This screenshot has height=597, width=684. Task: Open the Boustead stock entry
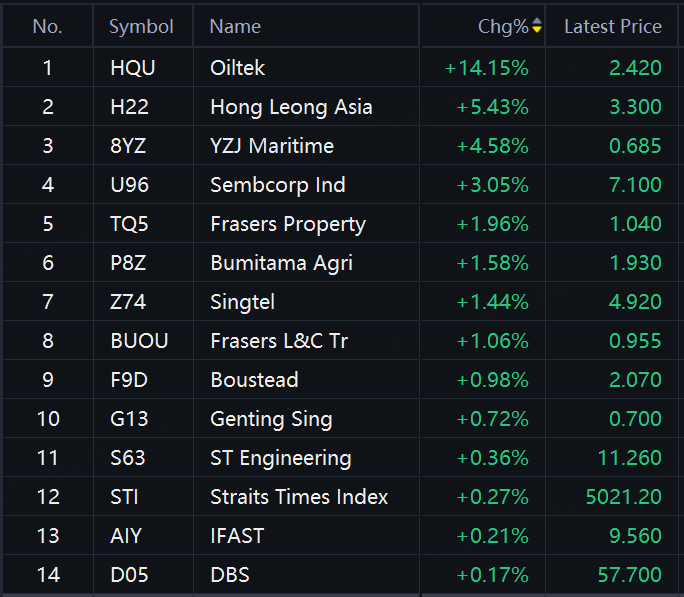[340, 379]
